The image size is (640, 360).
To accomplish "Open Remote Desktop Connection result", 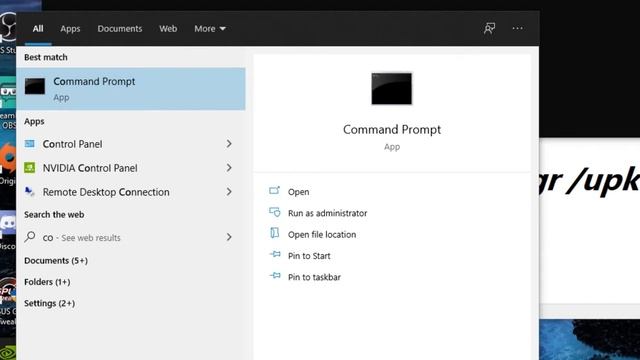I will pyautogui.click(x=131, y=192).
